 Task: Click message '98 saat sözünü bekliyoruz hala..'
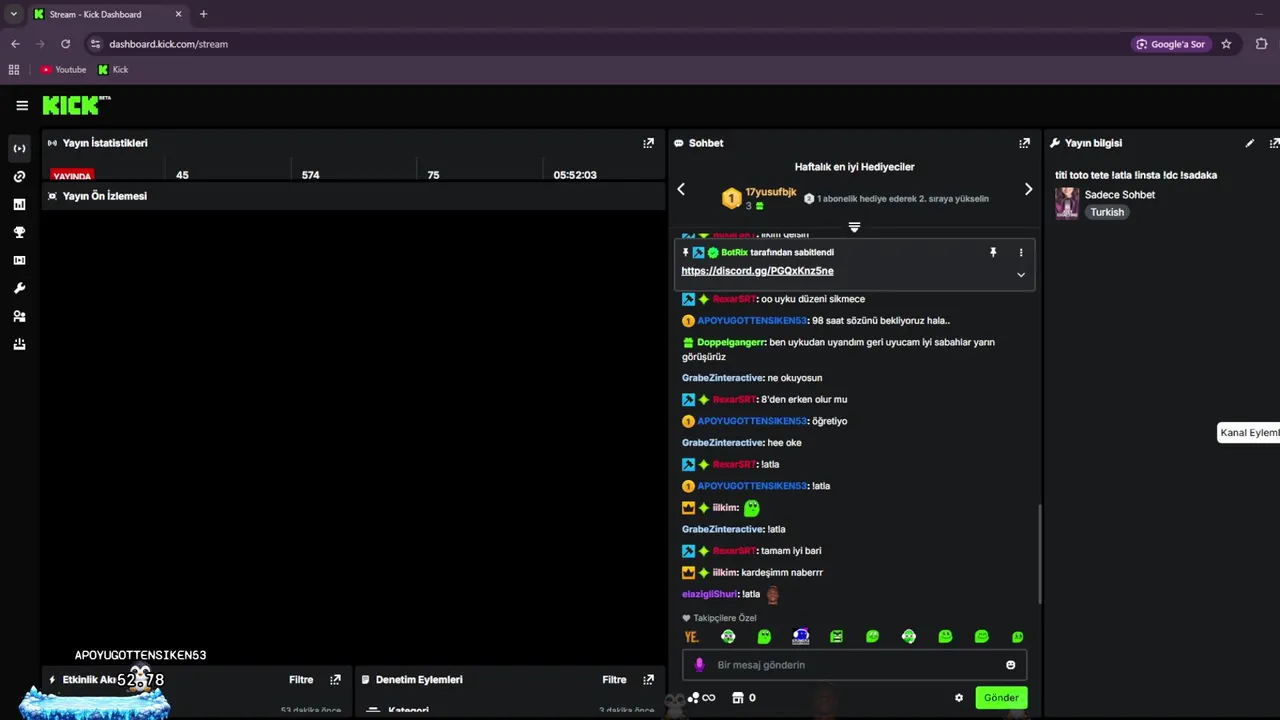pyautogui.click(x=881, y=321)
